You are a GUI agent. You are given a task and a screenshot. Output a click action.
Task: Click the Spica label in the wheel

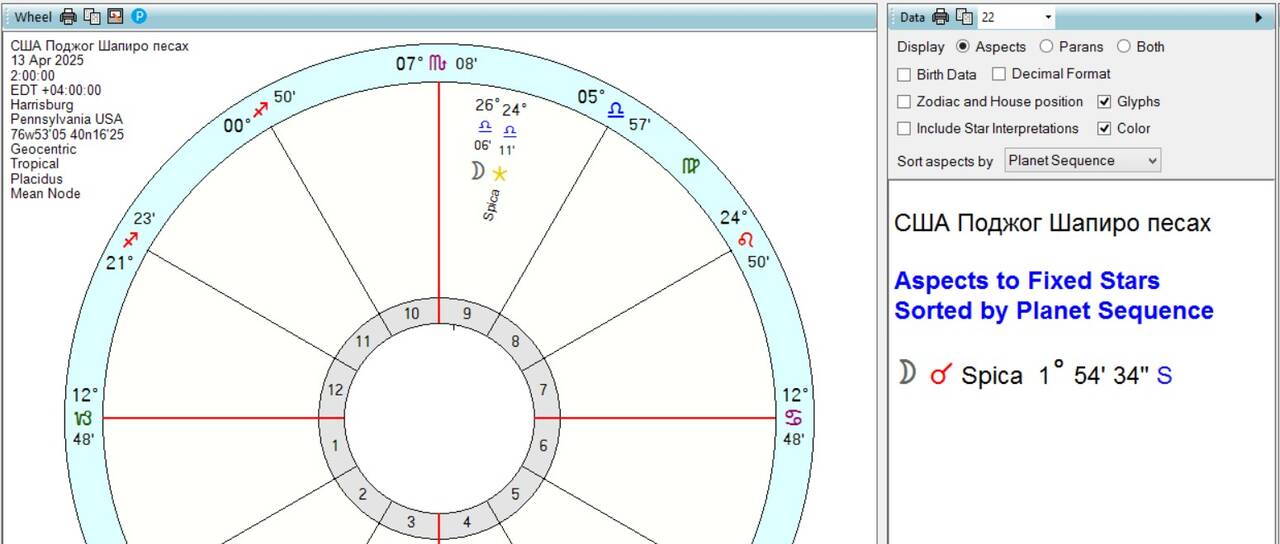[492, 205]
